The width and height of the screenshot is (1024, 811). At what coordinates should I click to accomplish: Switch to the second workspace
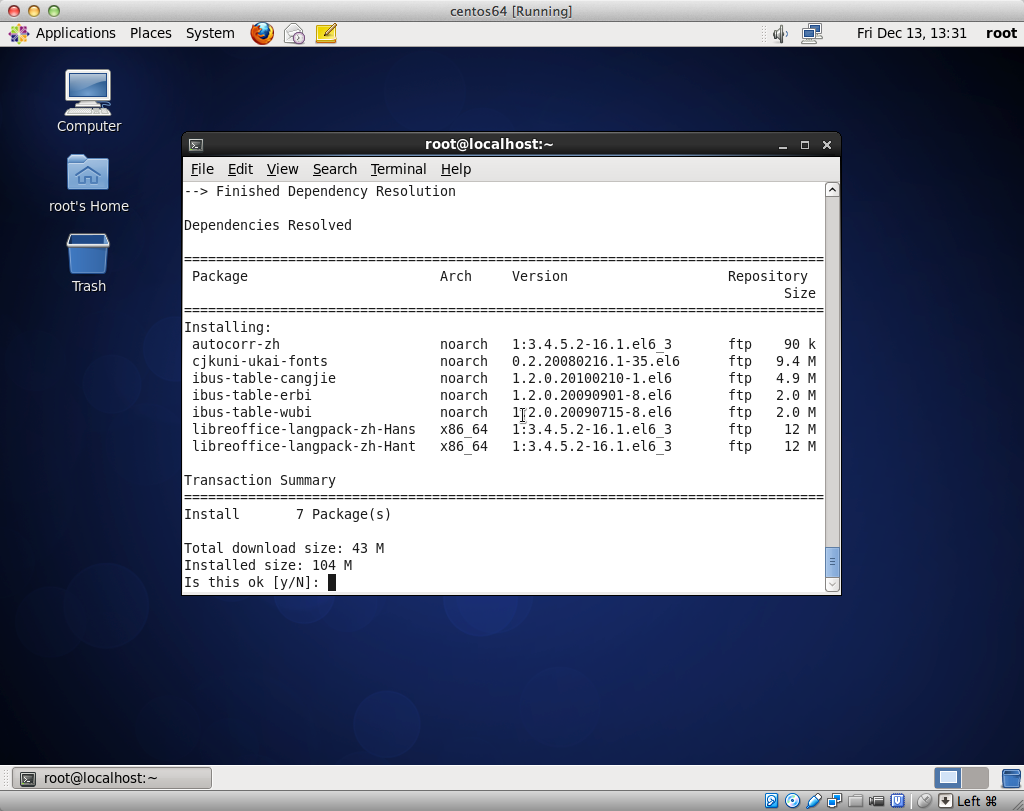(975, 778)
